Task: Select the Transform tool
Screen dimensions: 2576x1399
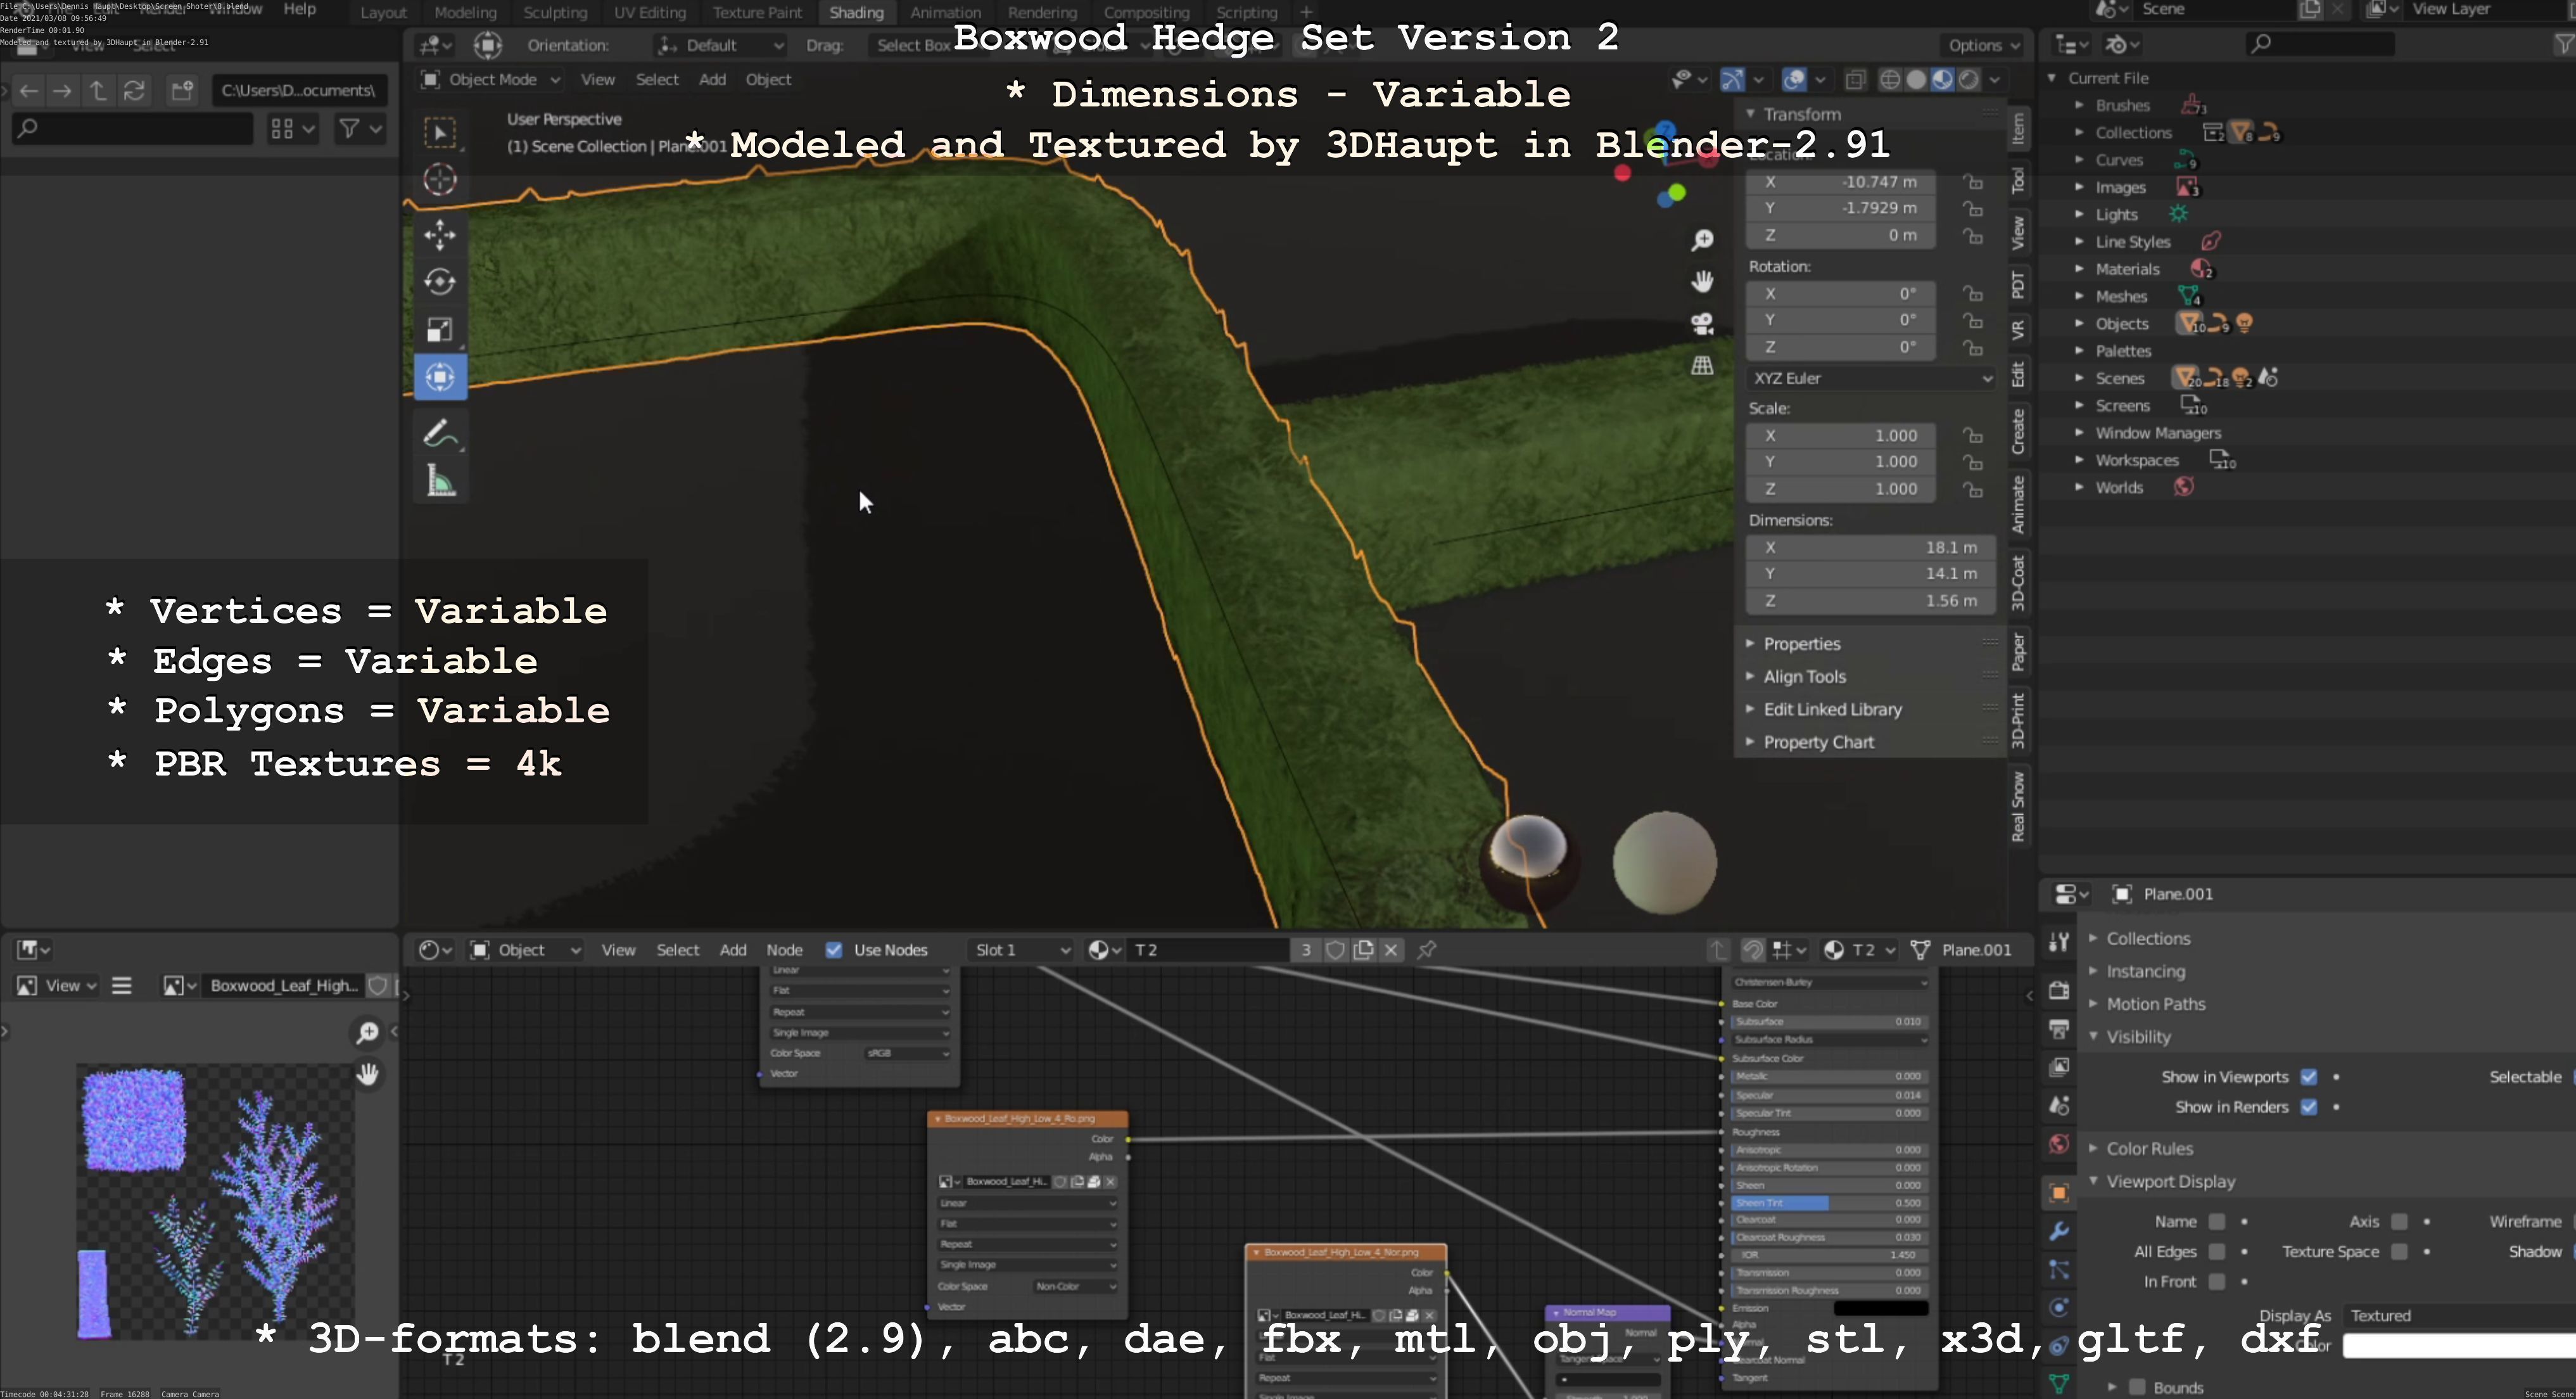Action: point(440,378)
